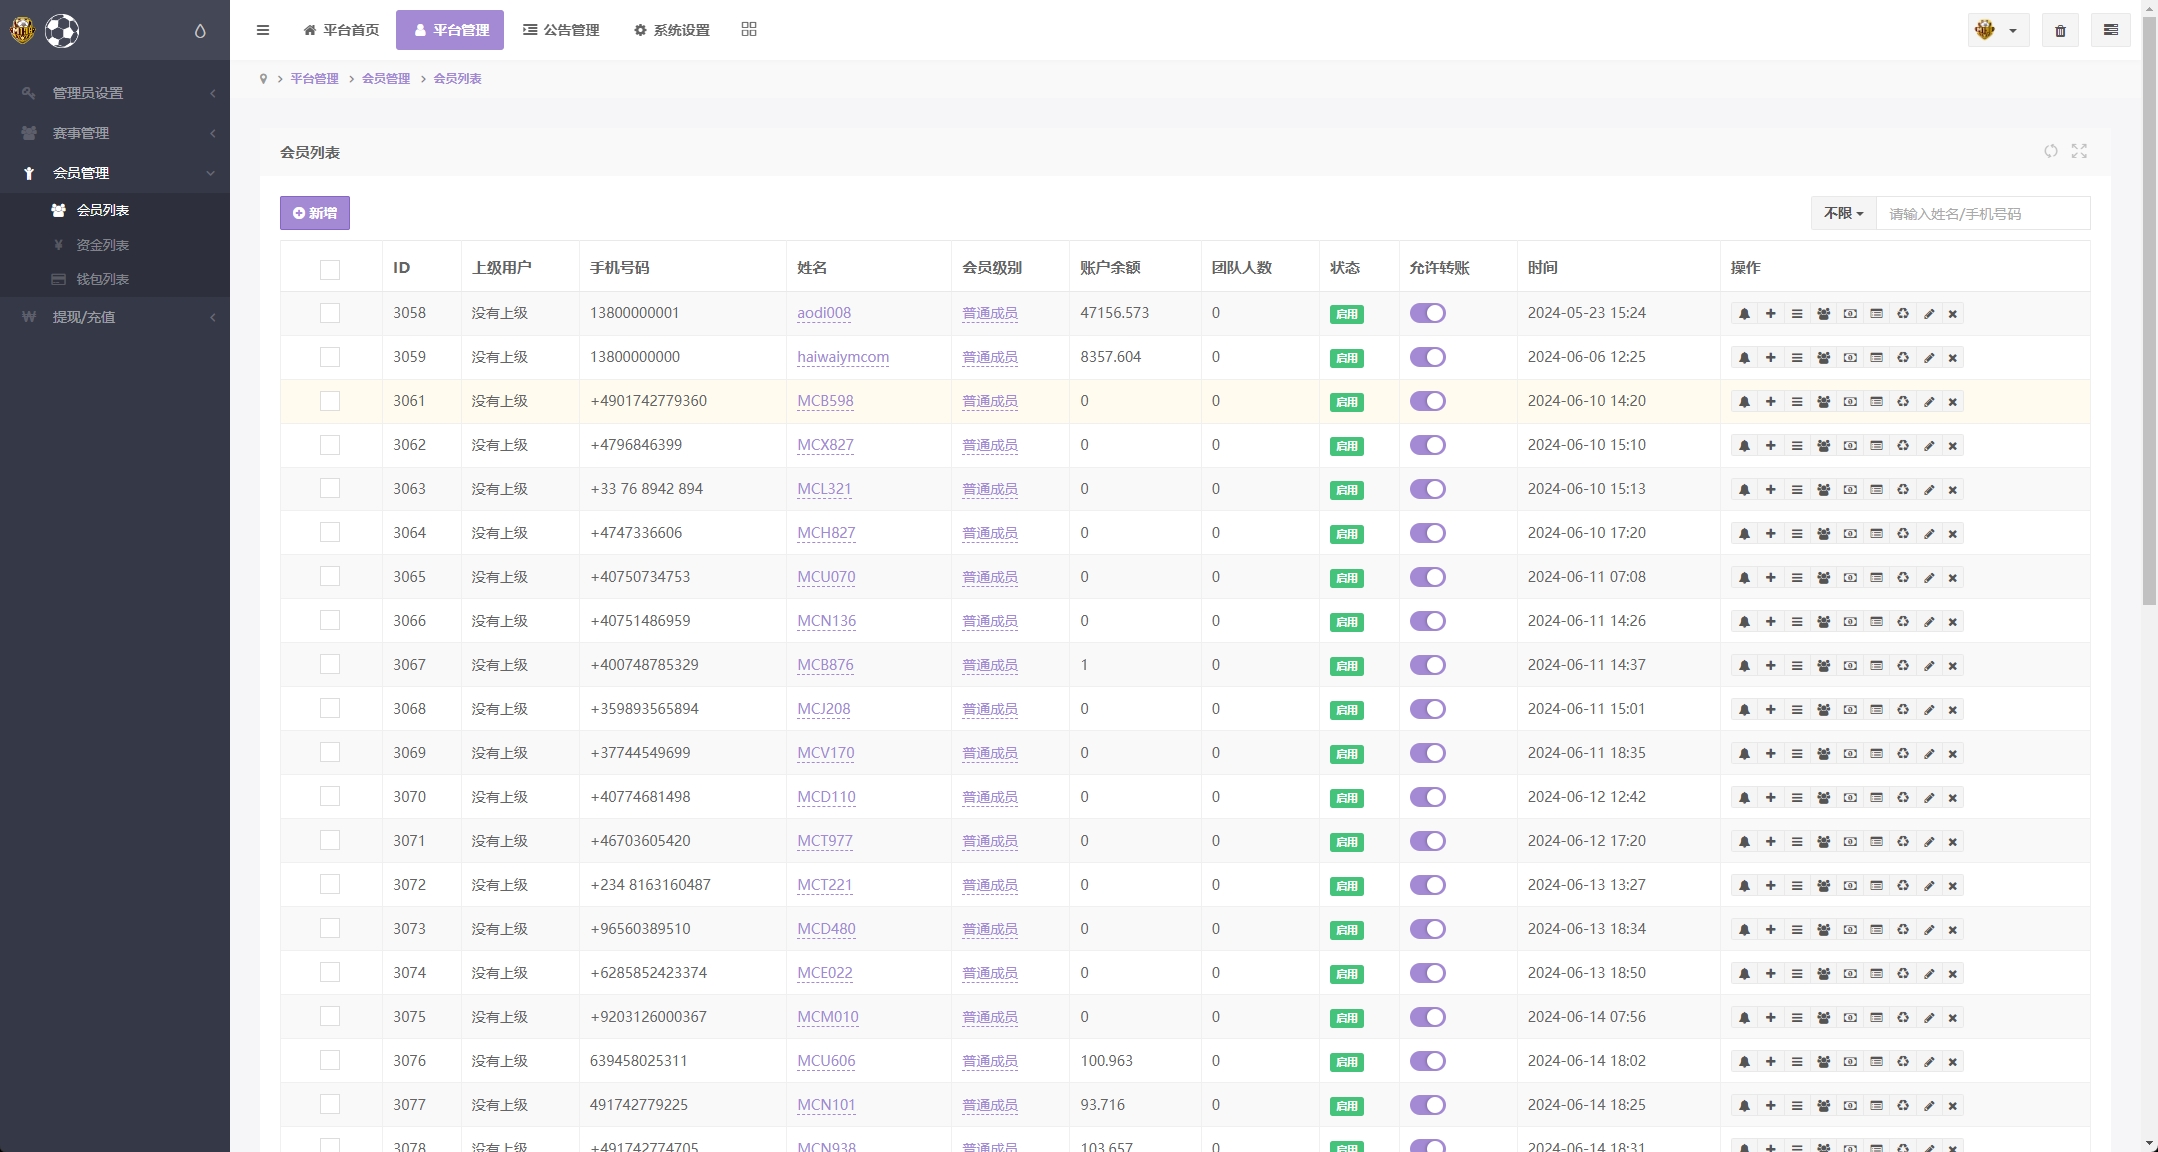The image size is (2158, 1152).
Task: Click into the name/phone search input field
Action: tap(1982, 213)
